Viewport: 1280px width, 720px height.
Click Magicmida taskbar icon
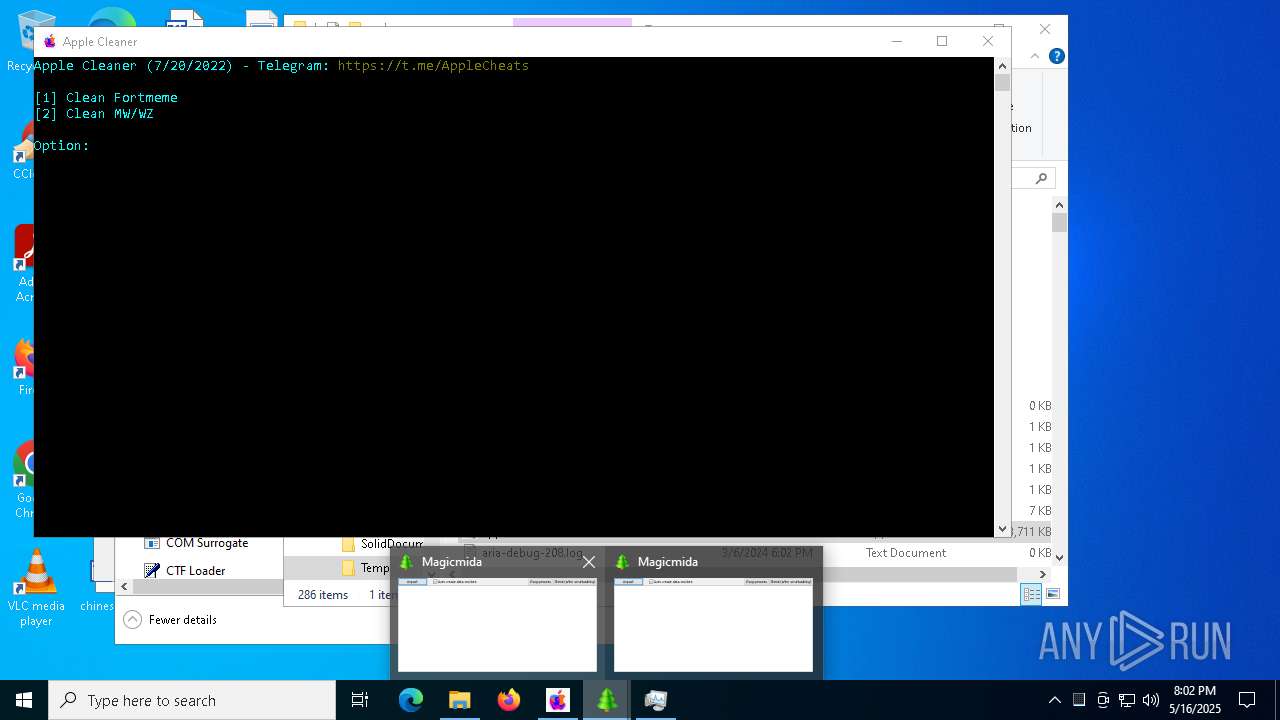(607, 700)
